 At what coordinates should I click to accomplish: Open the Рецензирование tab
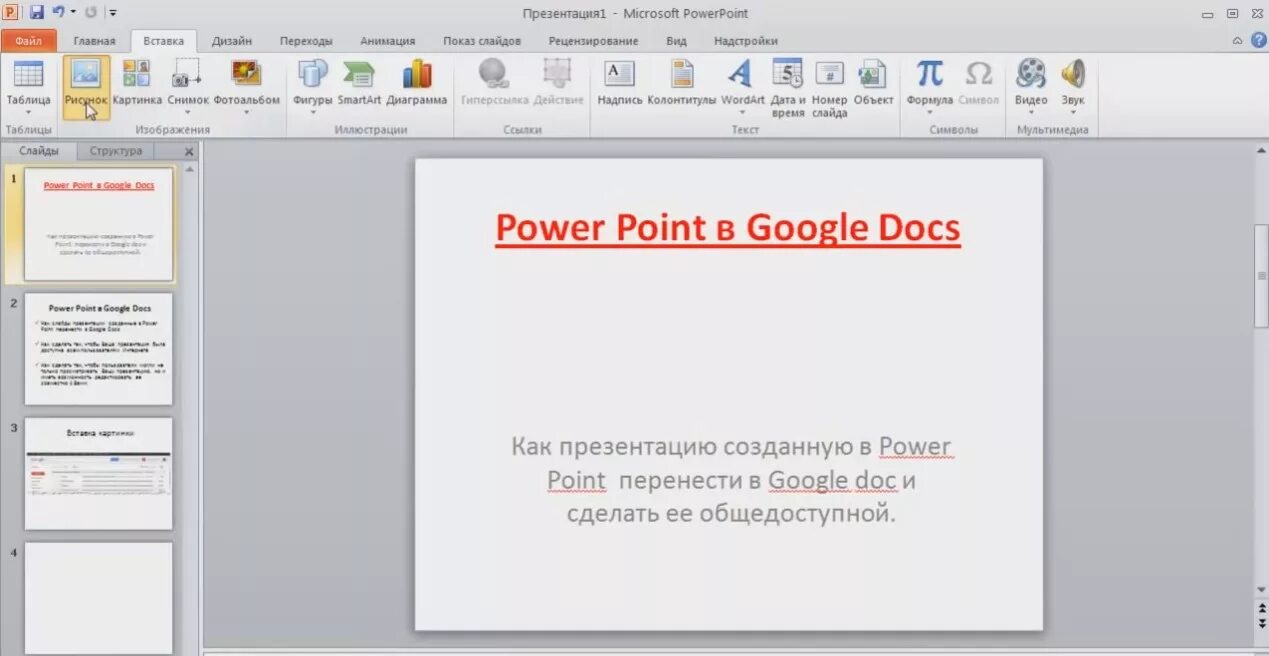coord(593,41)
